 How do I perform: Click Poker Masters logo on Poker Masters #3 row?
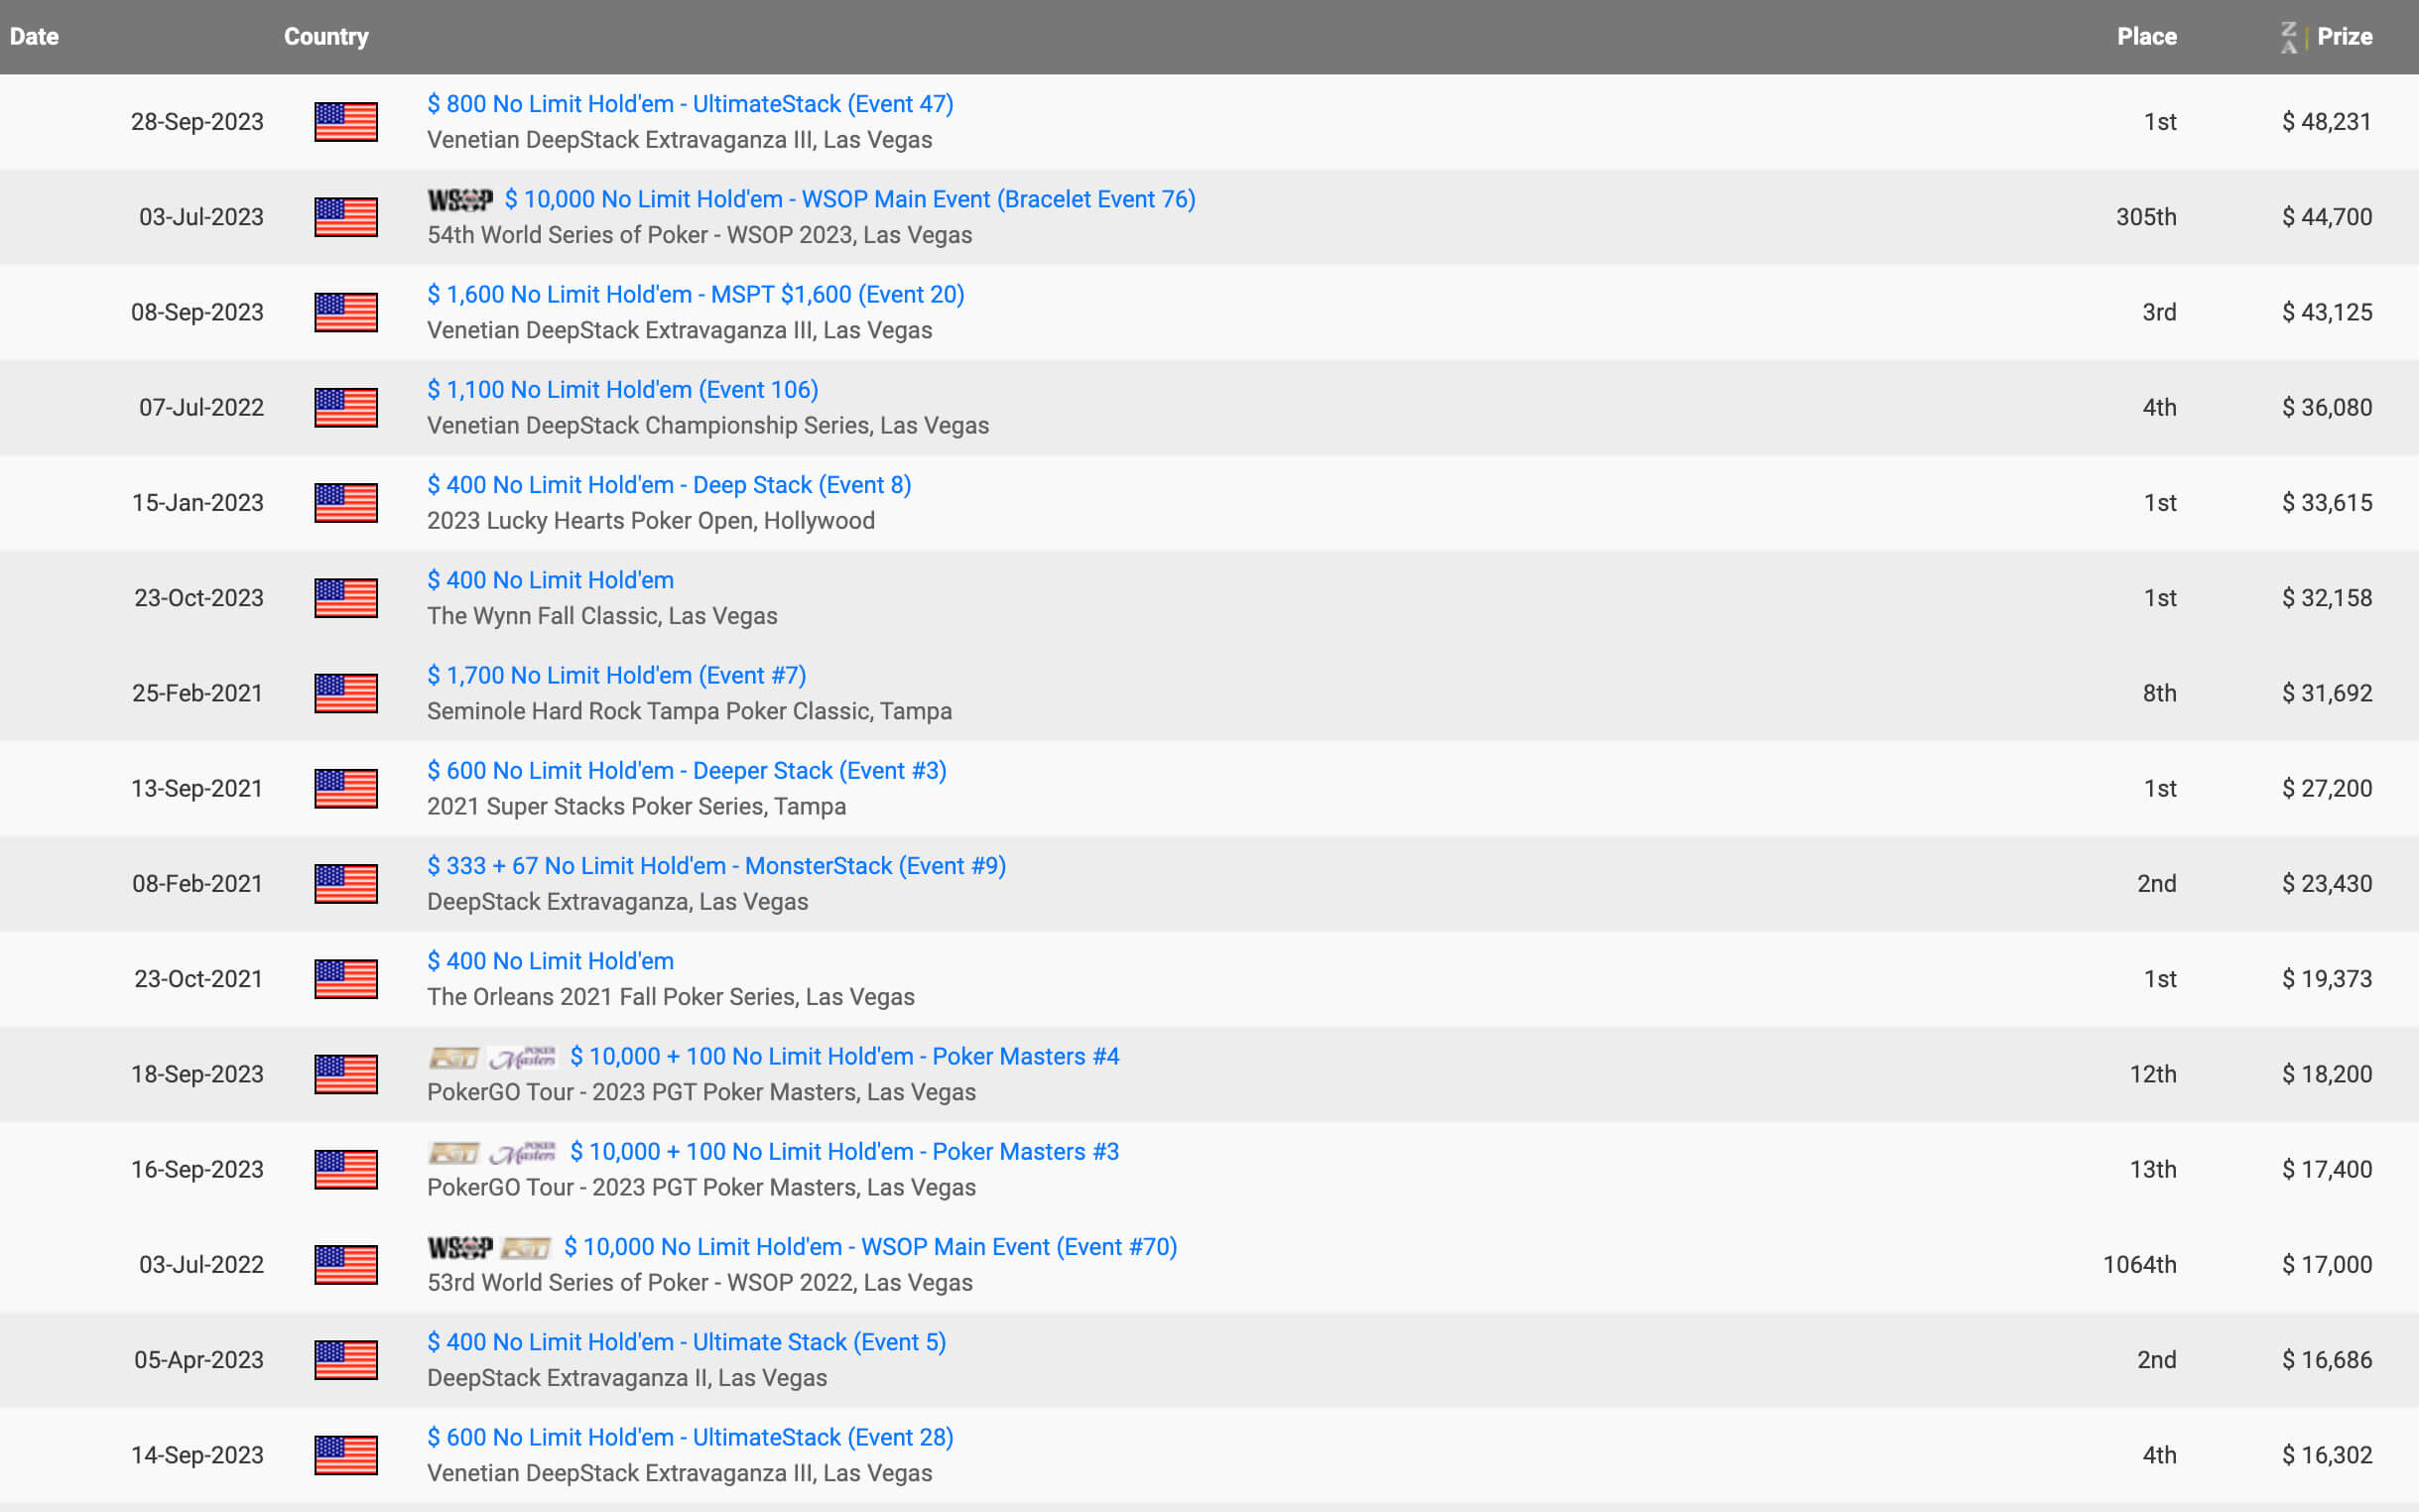(522, 1153)
